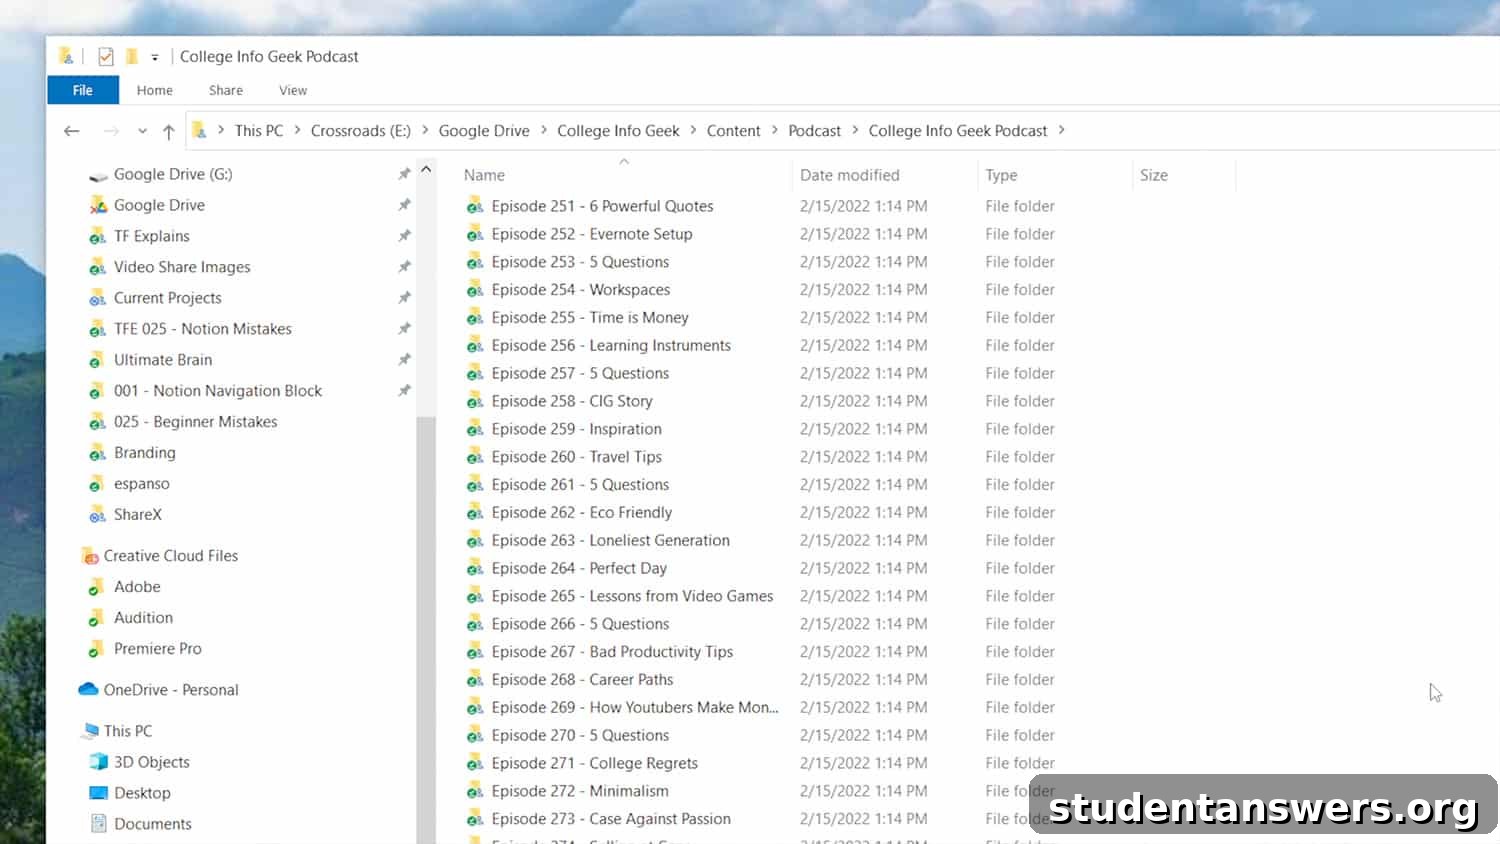Expand chevron after Podcast breadcrumb
The height and width of the screenshot is (844, 1500).
855,130
